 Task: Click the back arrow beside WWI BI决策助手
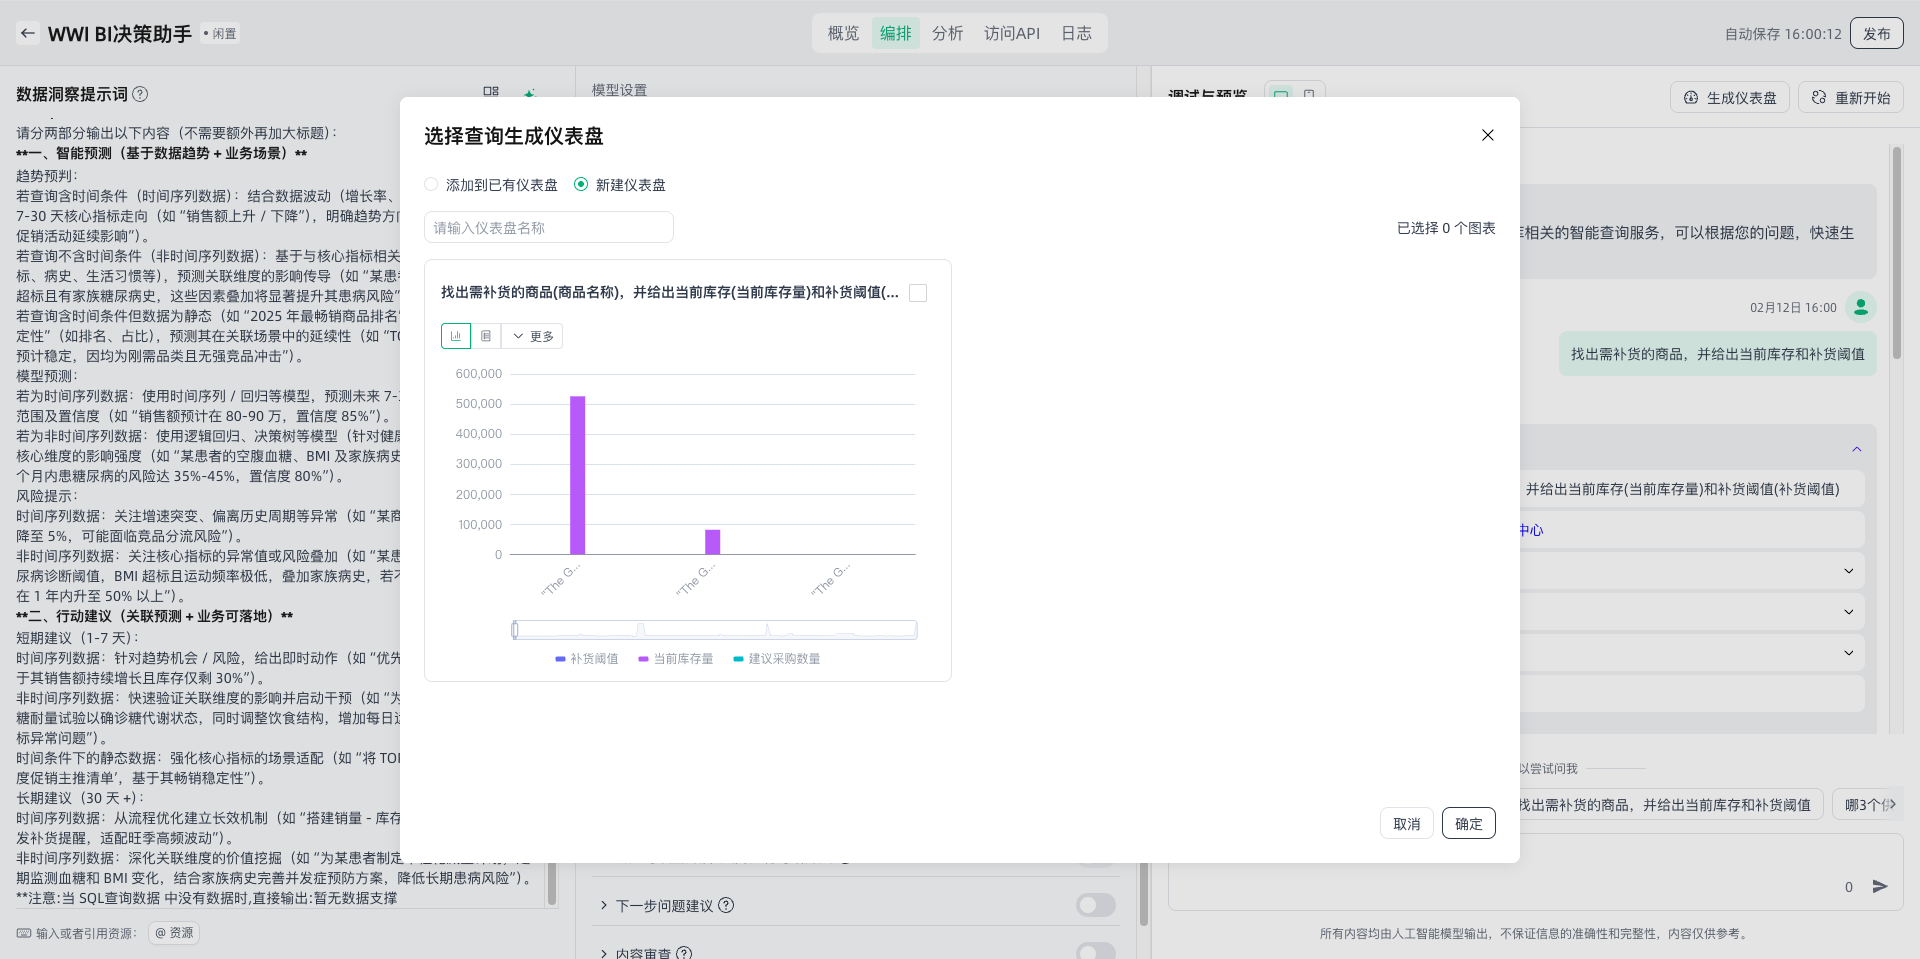click(28, 33)
